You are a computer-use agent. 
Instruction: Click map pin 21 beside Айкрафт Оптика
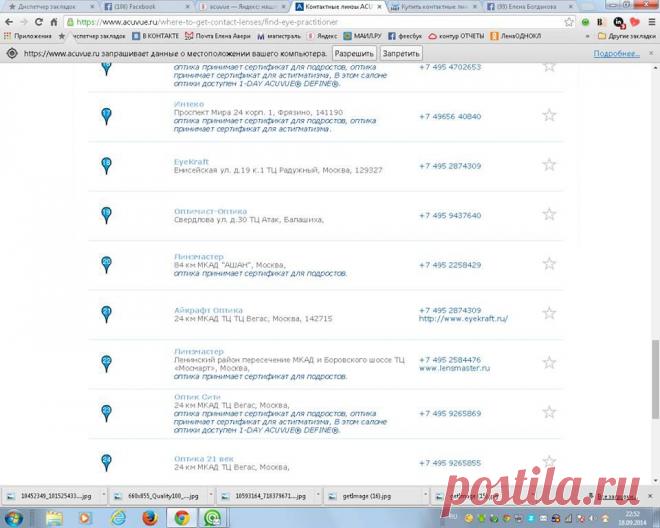coord(106,313)
